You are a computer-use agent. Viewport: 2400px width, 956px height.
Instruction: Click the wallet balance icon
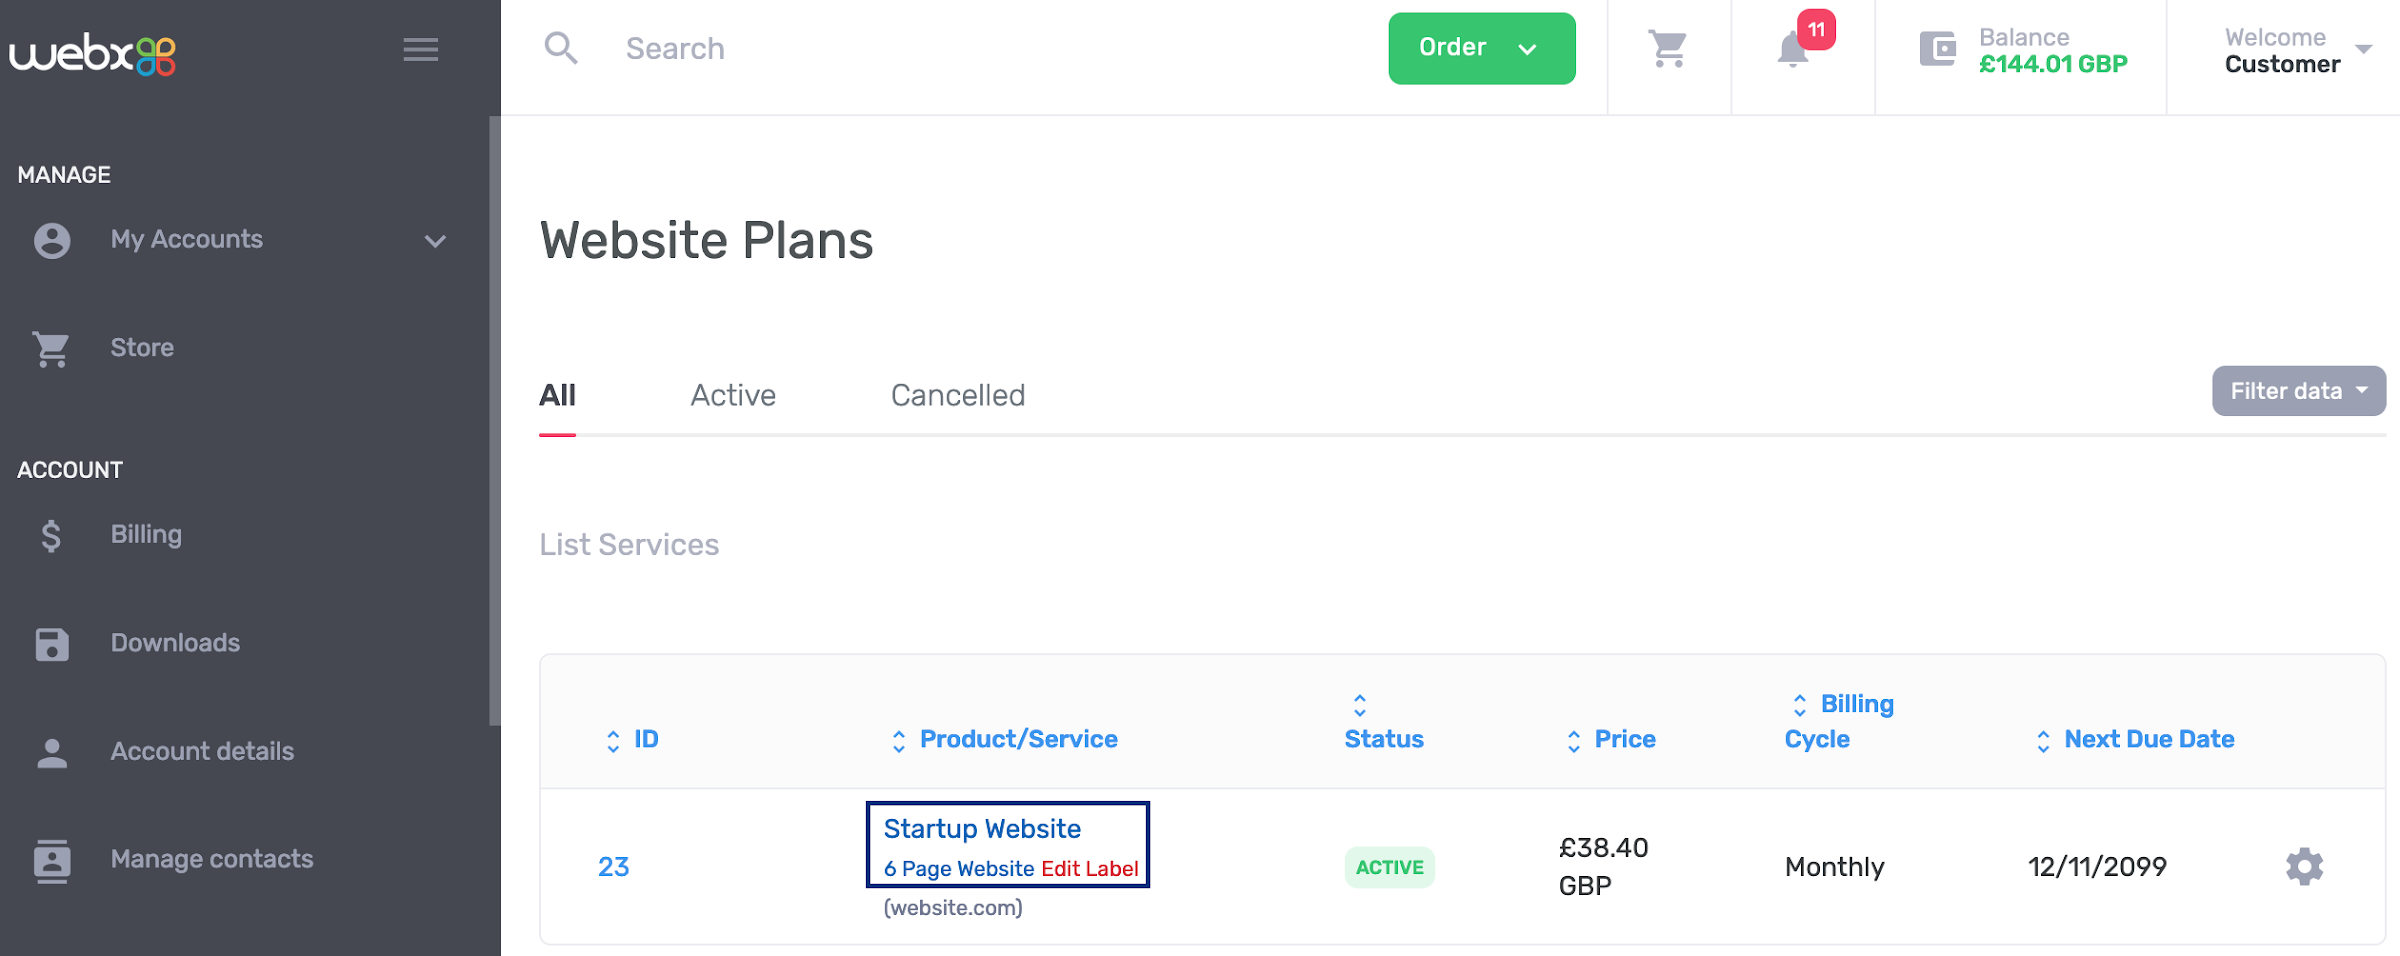pyautogui.click(x=1937, y=48)
